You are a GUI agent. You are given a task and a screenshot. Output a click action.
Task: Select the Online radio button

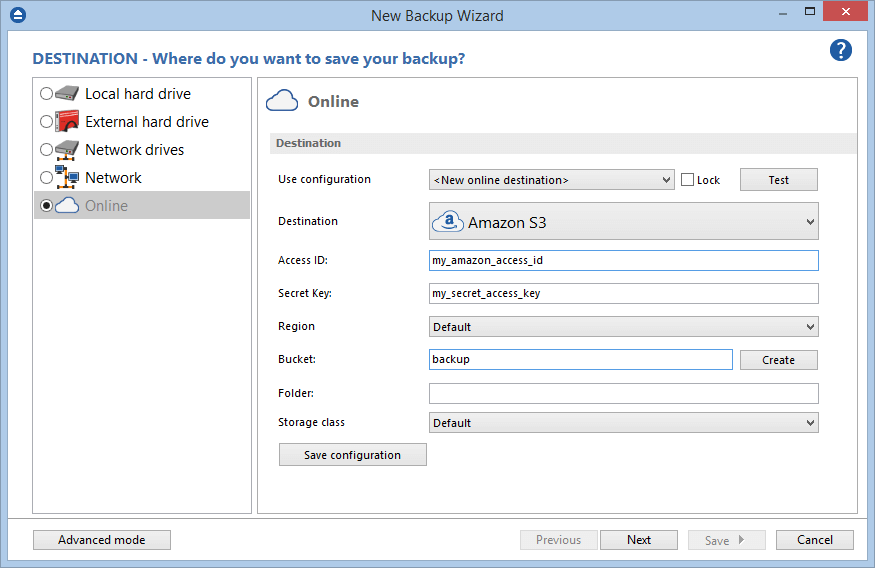[46, 206]
